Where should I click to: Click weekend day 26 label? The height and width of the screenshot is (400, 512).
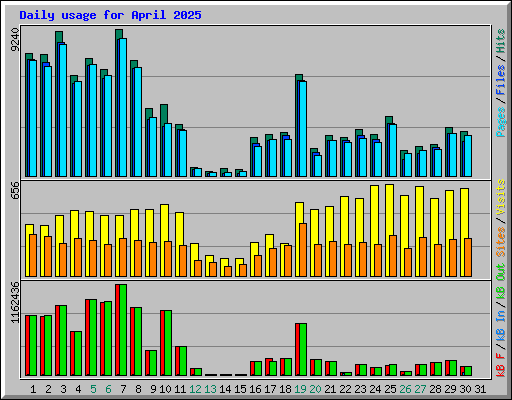(405, 389)
